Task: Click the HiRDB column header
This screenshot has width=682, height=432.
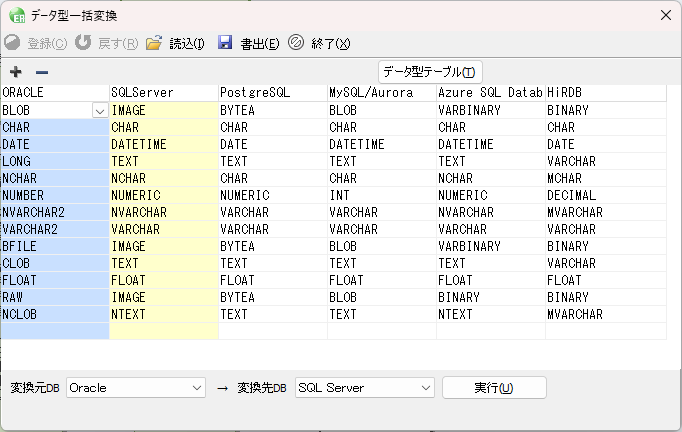Action: pyautogui.click(x=606, y=93)
